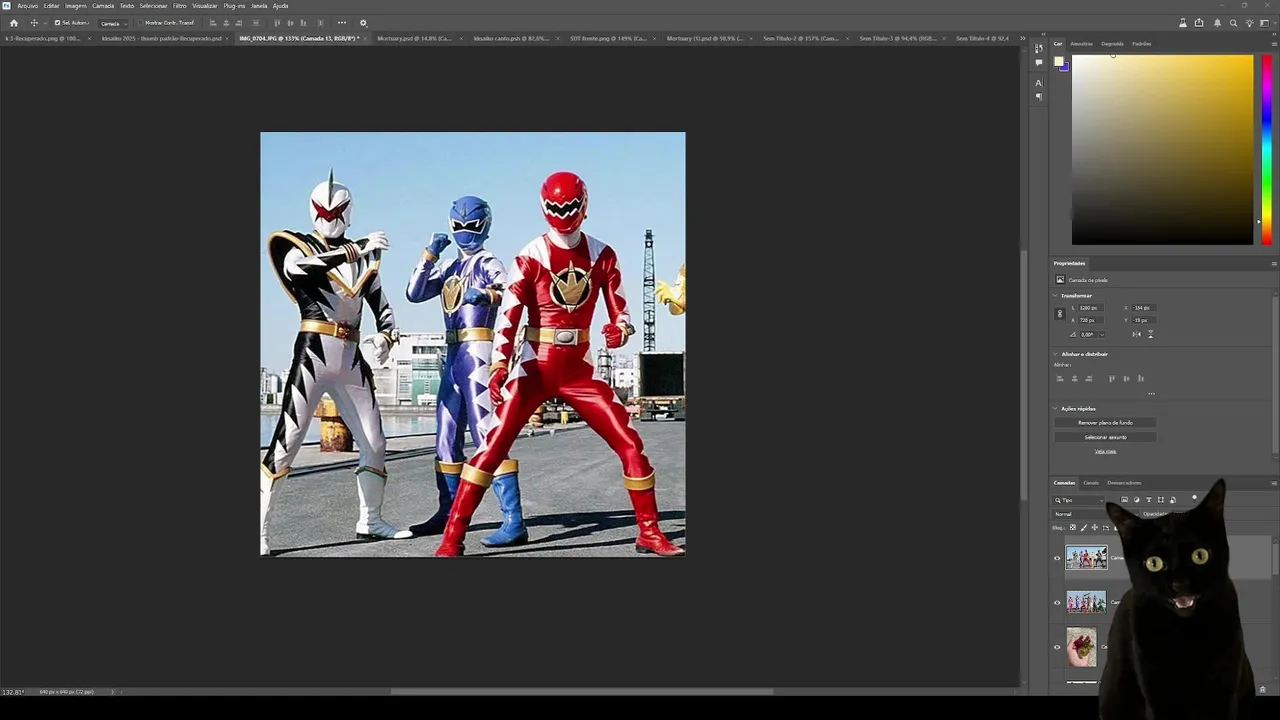Open the Move tool preset dropdown arrow

pyautogui.click(x=44, y=23)
